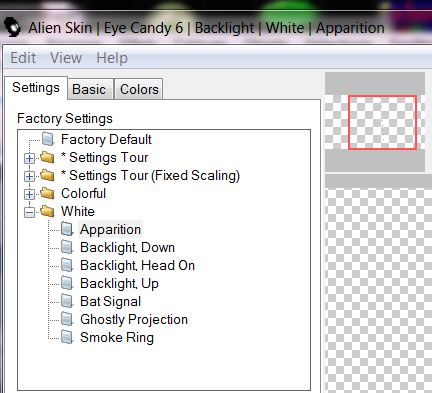Screen dimensions: 432x393
Task: Select * Settings Tour (Fixed Scaling) label
Action: [150, 175]
